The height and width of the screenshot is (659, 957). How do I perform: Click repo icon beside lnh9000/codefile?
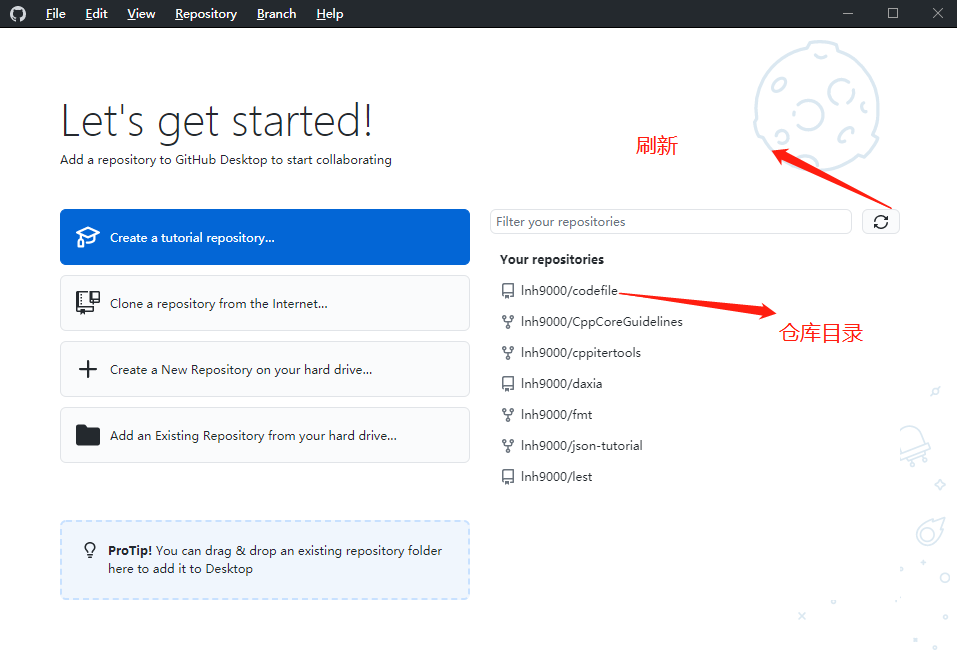508,291
